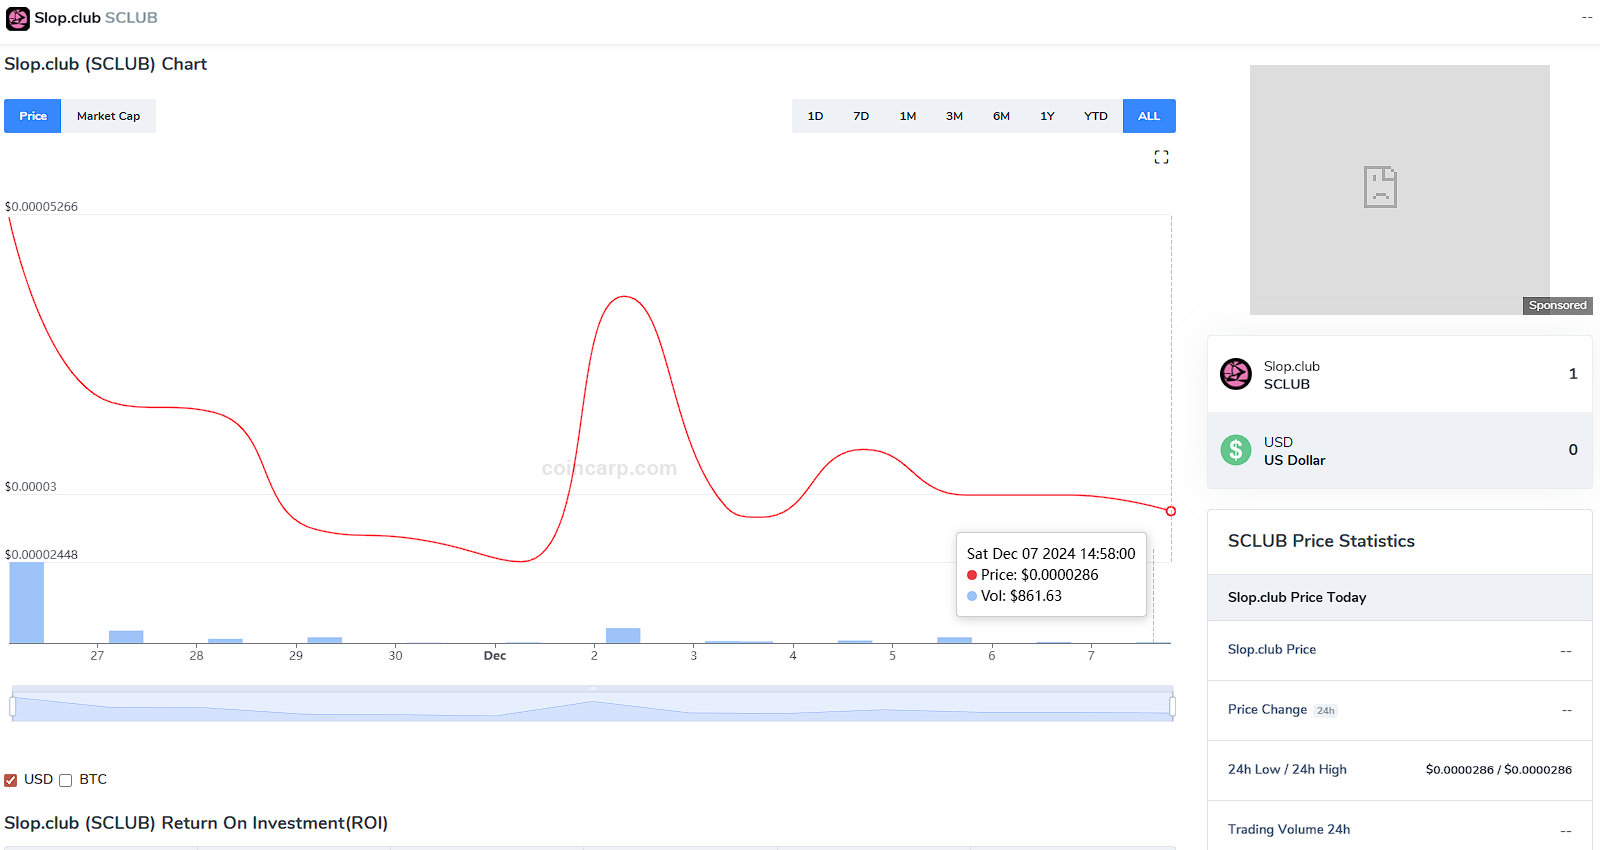Image resolution: width=1600 pixels, height=850 pixels.
Task: Click the broken image icon in the ad
Action: coord(1380,187)
